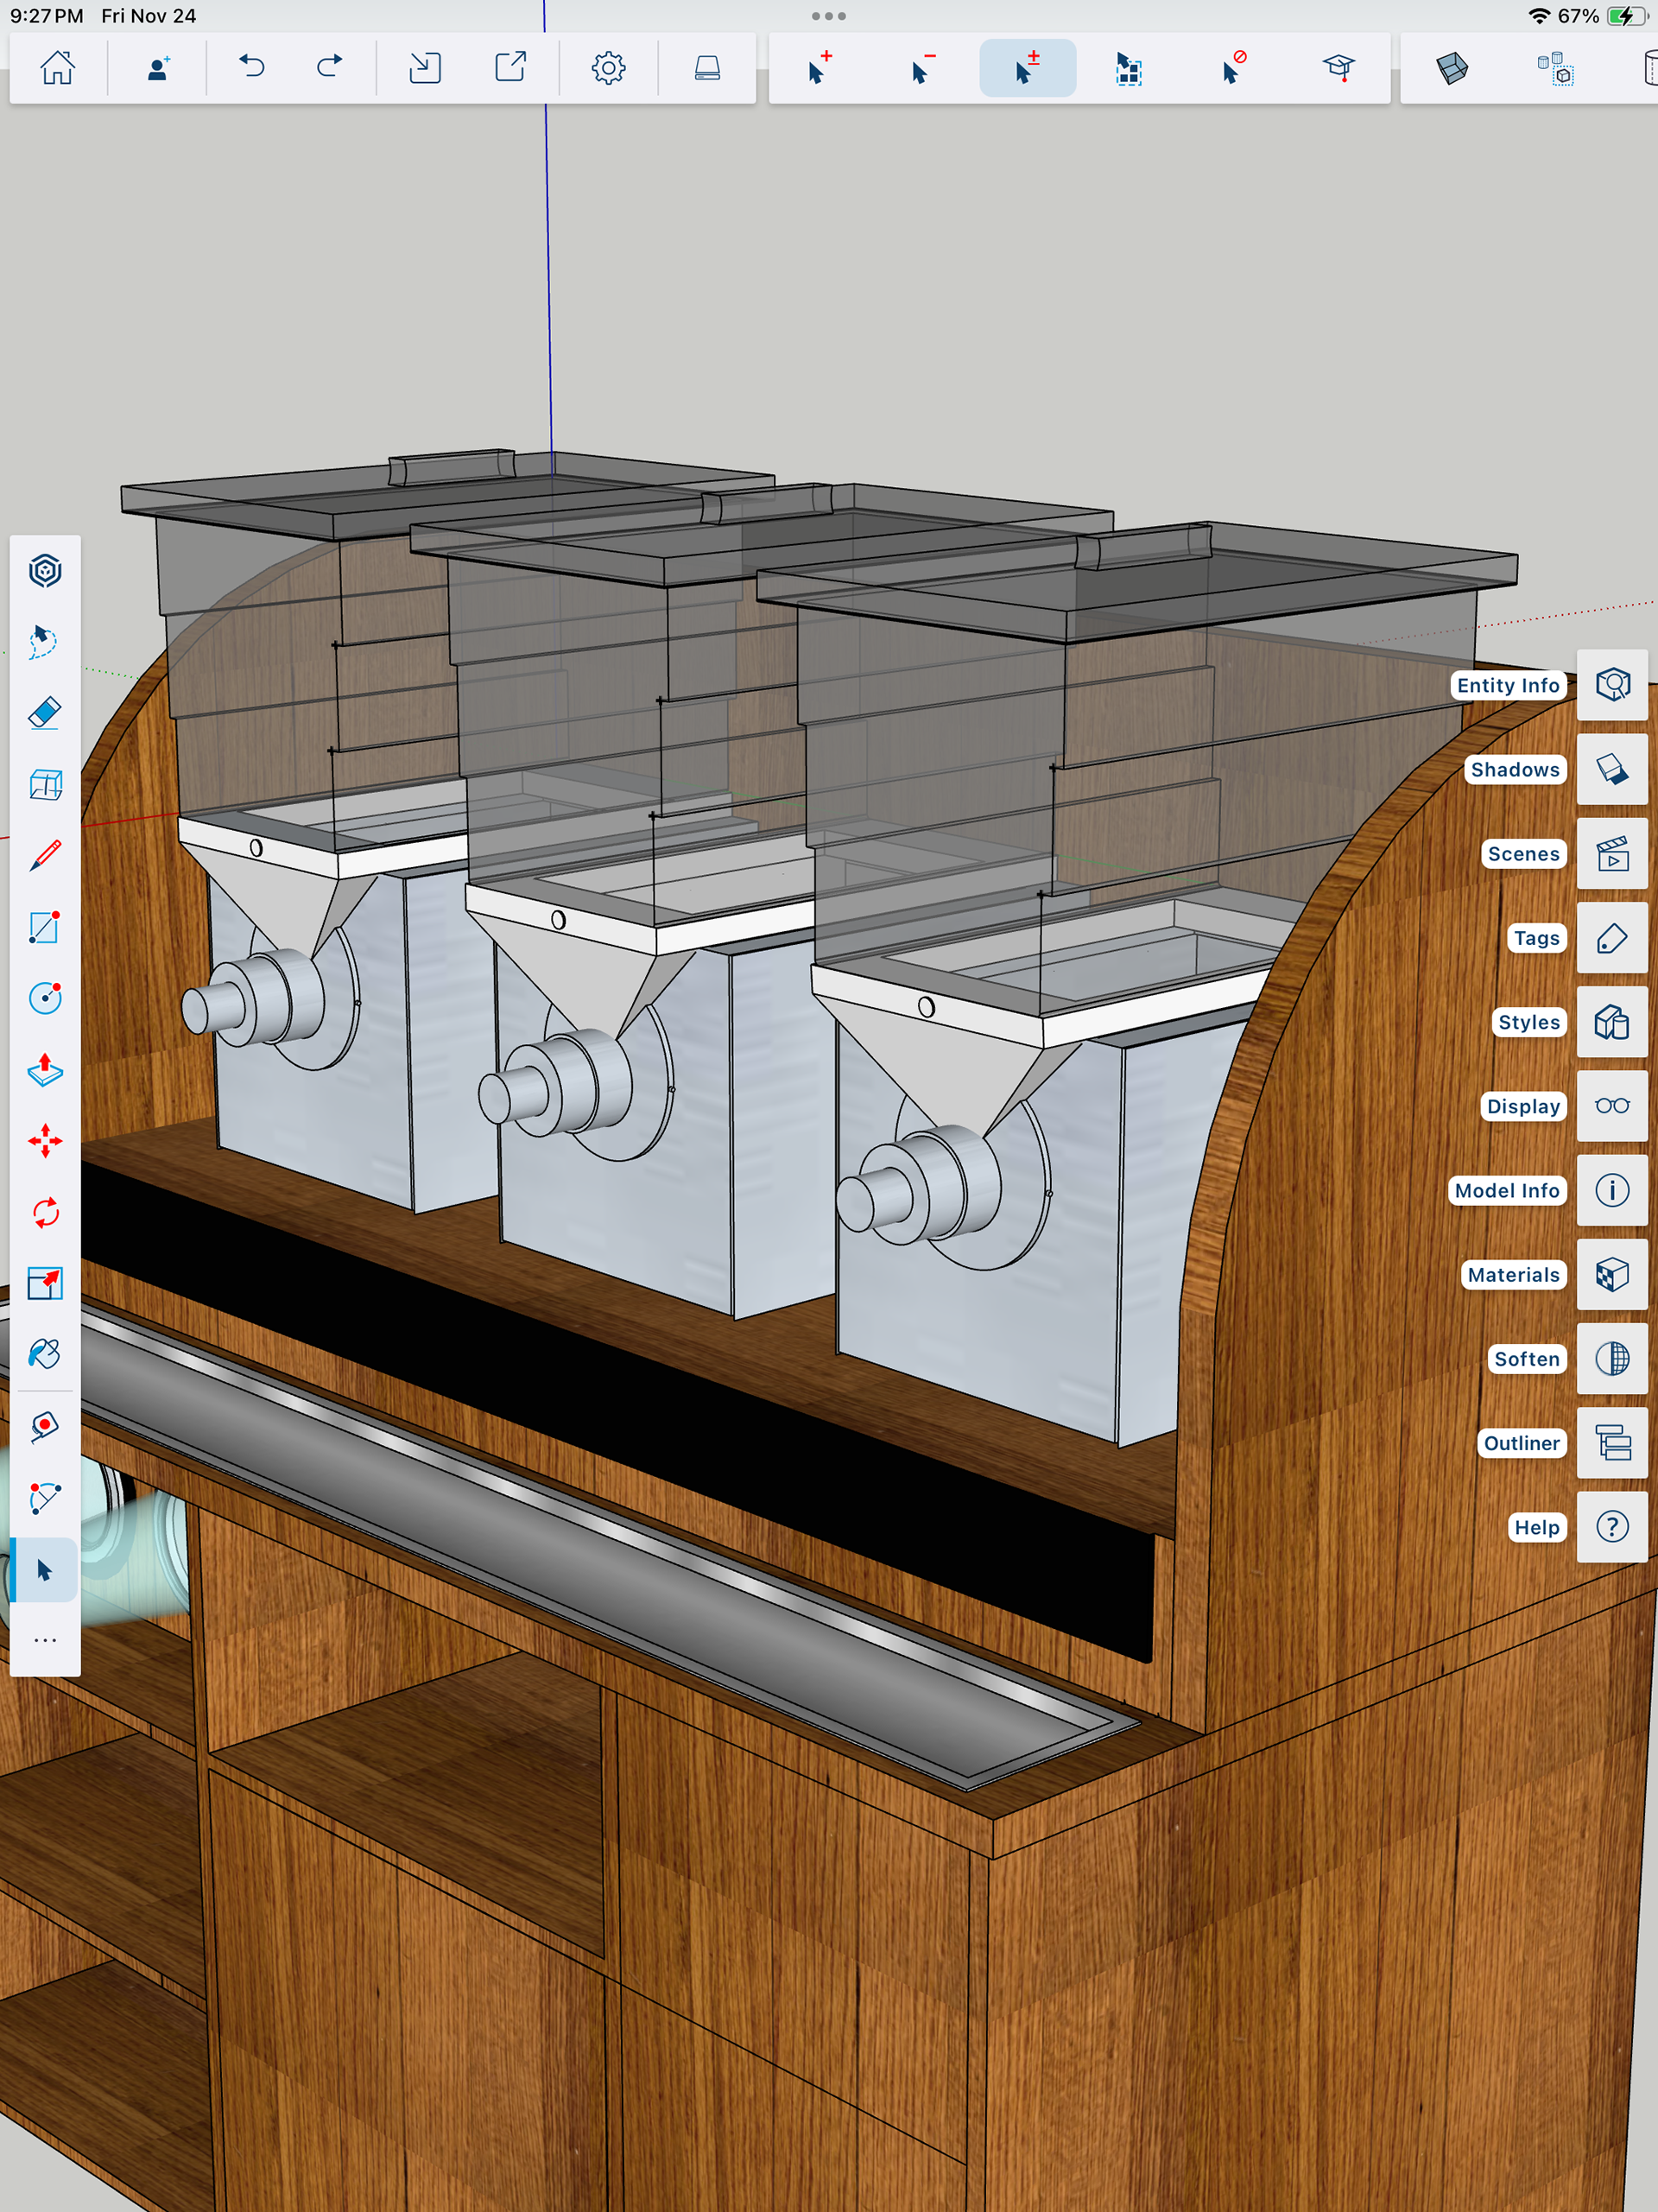Image resolution: width=1658 pixels, height=2212 pixels.
Task: Select the Rotate tool
Action: [45, 1212]
